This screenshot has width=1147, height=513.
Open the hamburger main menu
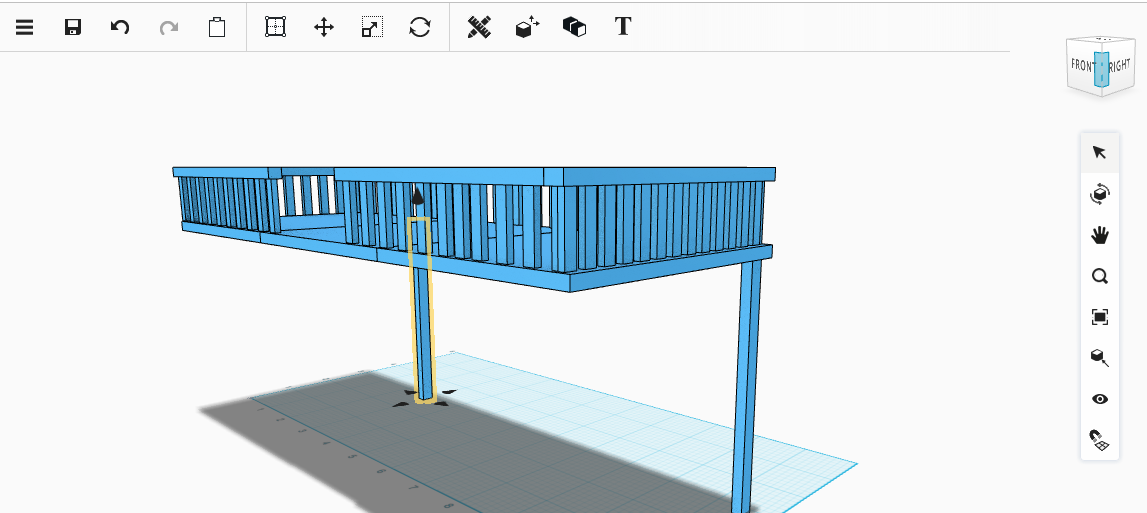(25, 28)
